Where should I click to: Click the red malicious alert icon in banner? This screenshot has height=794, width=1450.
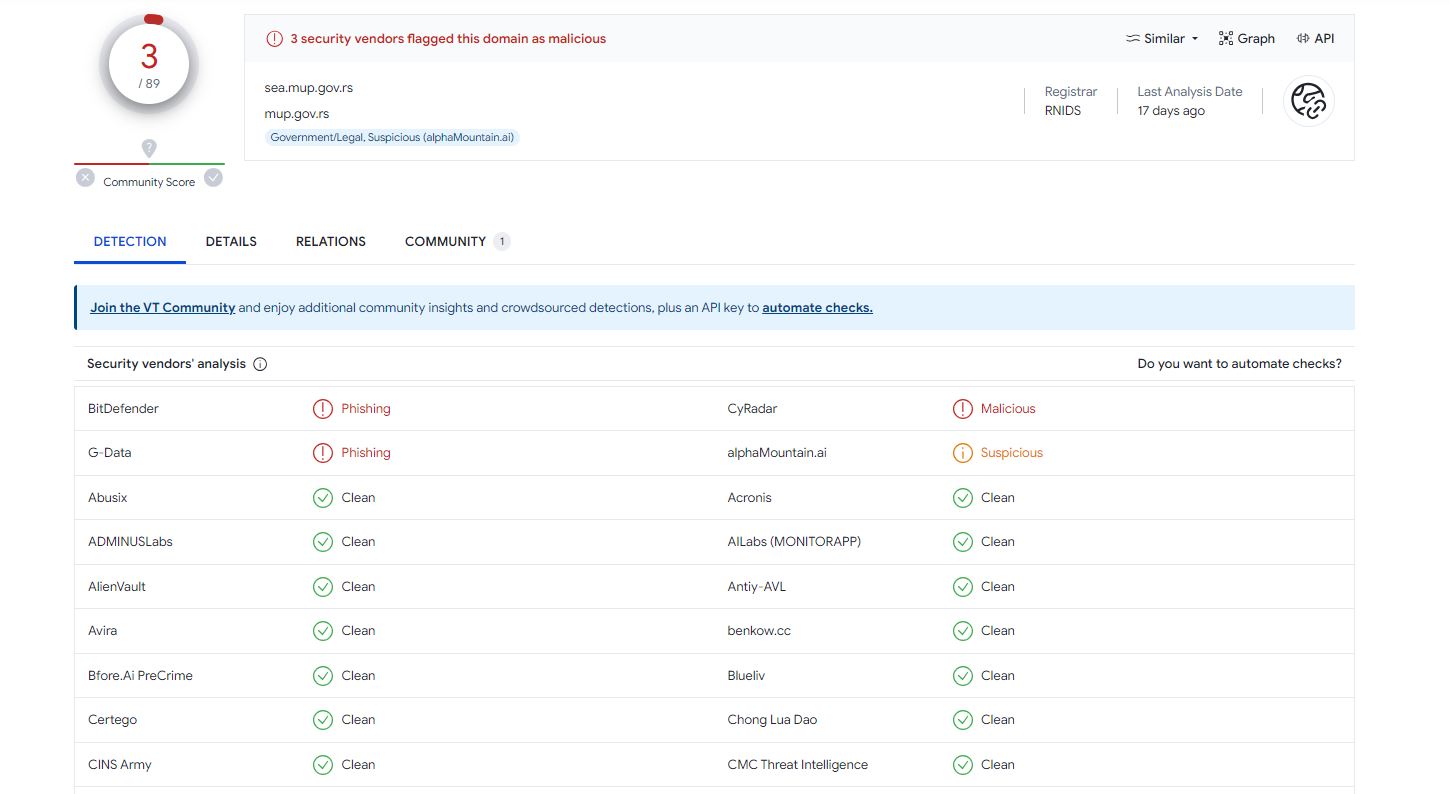click(x=274, y=39)
